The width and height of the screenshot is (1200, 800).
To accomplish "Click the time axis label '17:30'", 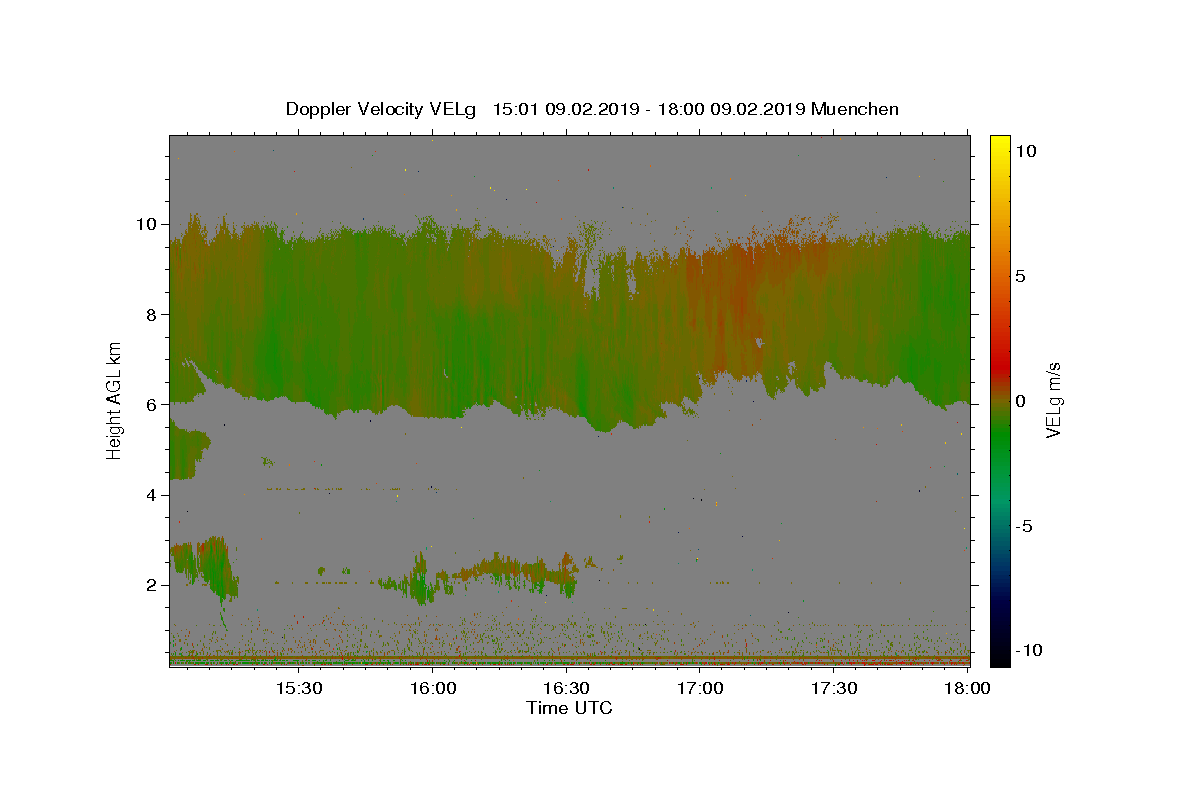I will coord(833,688).
